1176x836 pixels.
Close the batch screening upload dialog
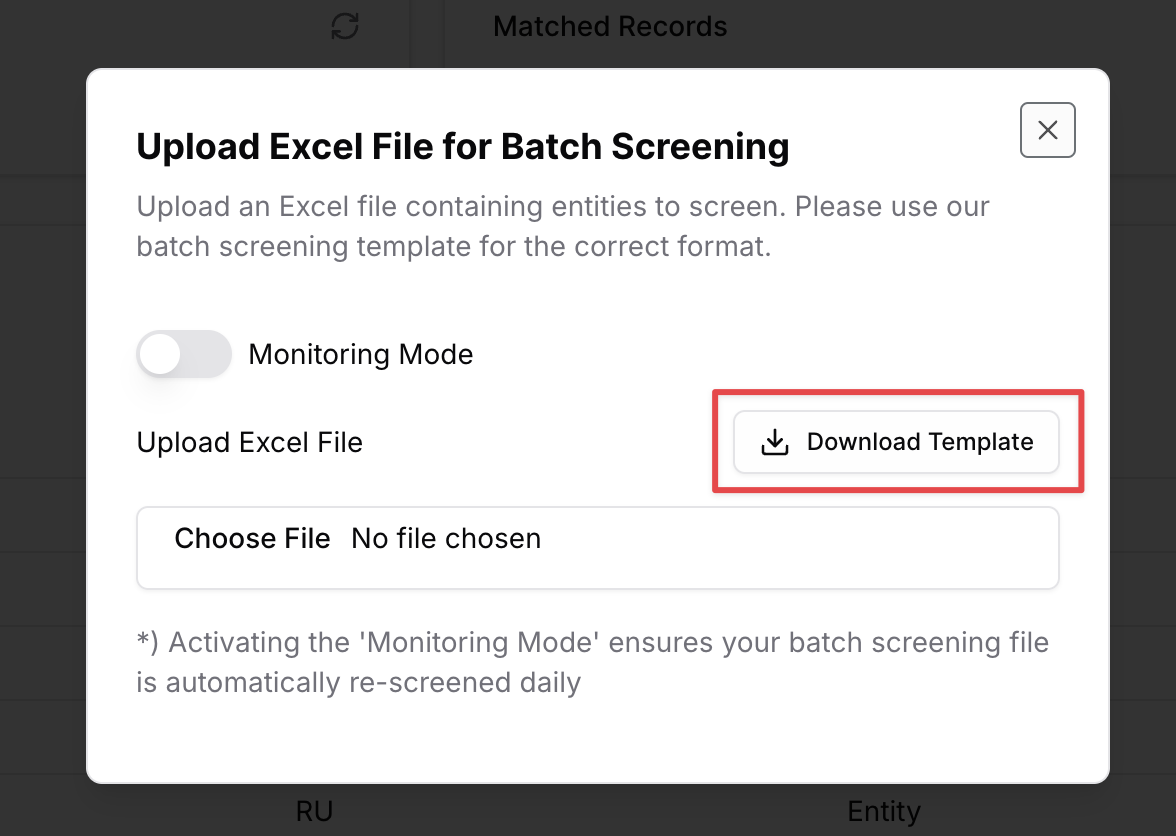point(1048,130)
